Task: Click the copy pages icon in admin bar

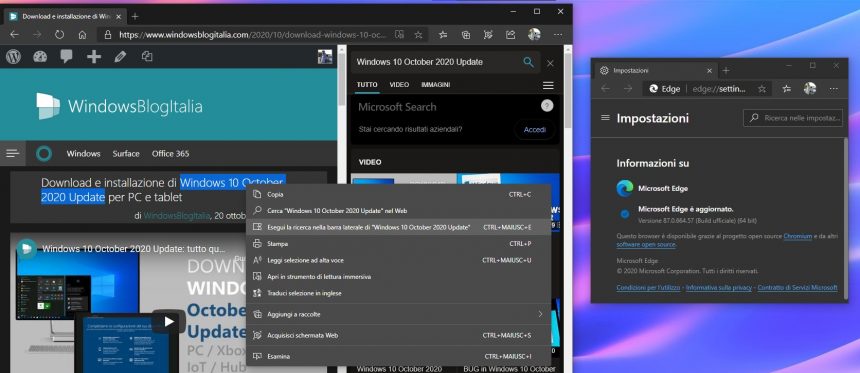Action: click(147, 56)
